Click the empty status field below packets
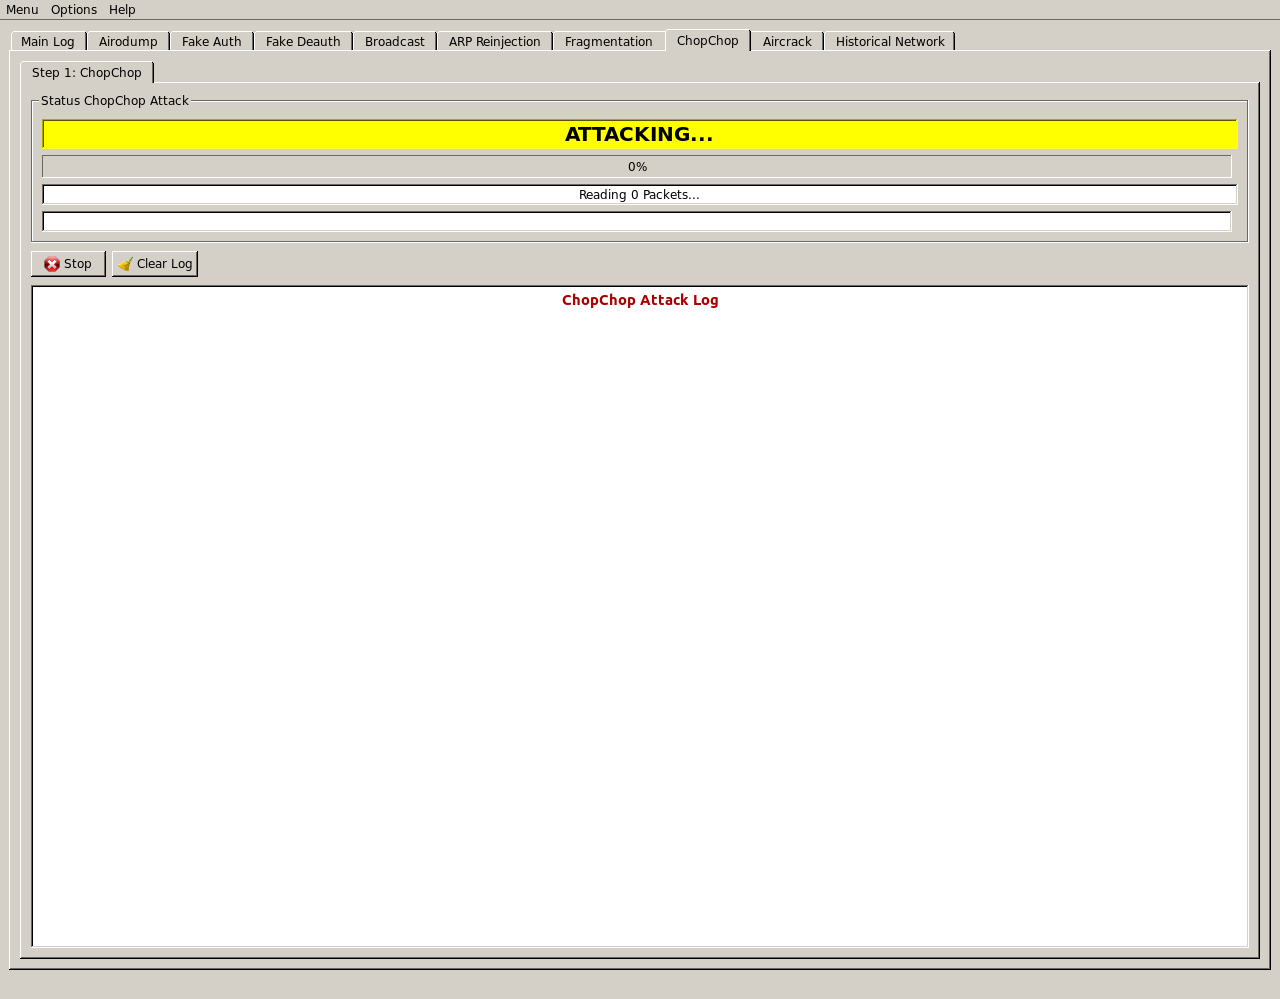This screenshot has height=999, width=1280. [637, 221]
